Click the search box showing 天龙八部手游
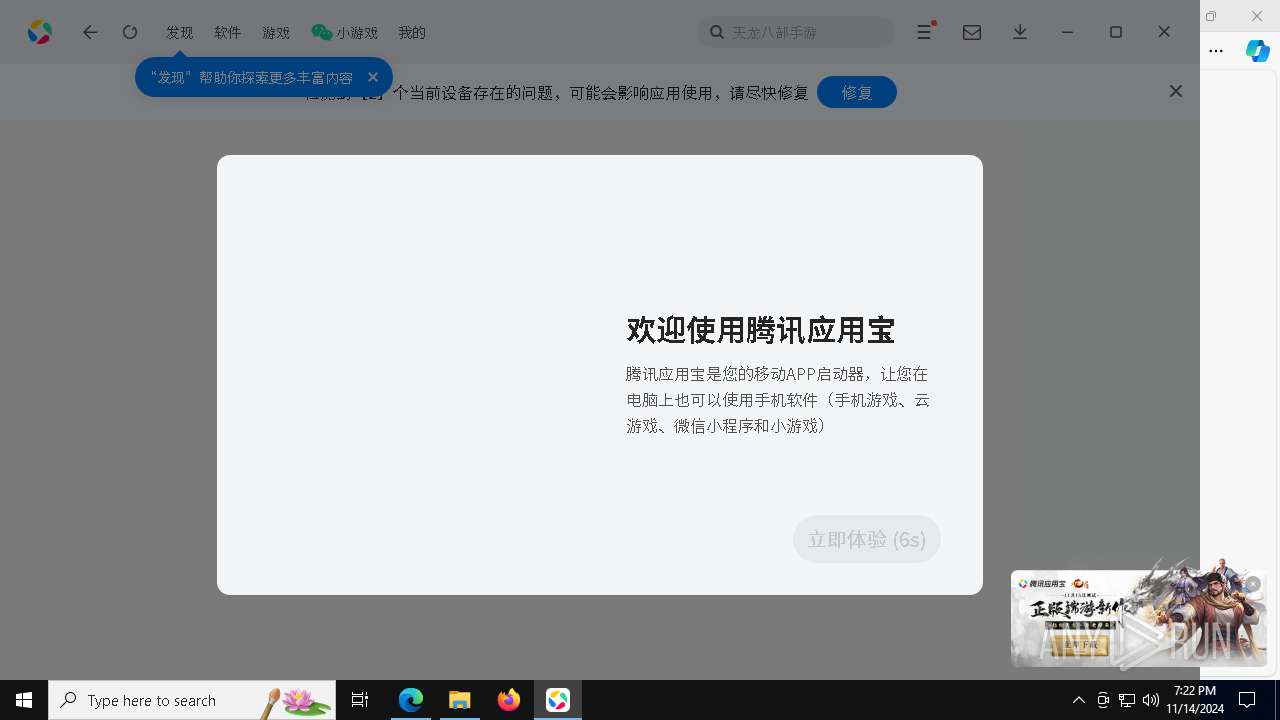Viewport: 1280px width, 720px height. click(796, 32)
